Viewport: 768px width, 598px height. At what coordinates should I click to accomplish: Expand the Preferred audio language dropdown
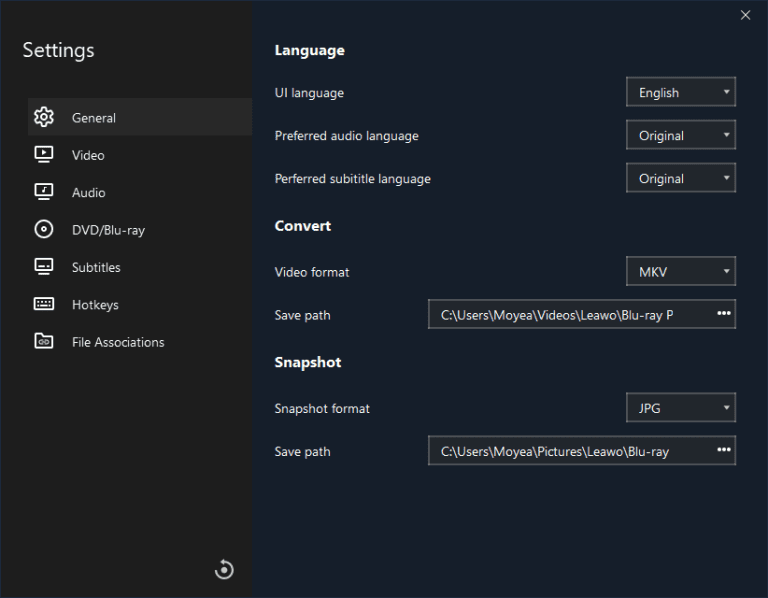(681, 135)
